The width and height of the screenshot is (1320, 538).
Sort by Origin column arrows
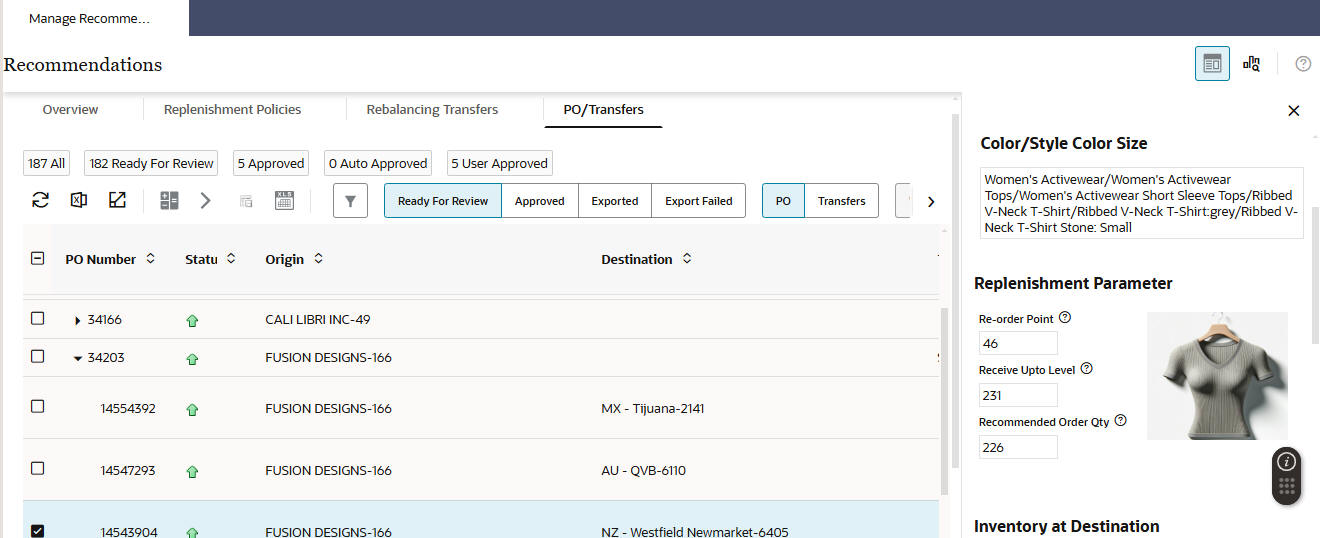[319, 259]
